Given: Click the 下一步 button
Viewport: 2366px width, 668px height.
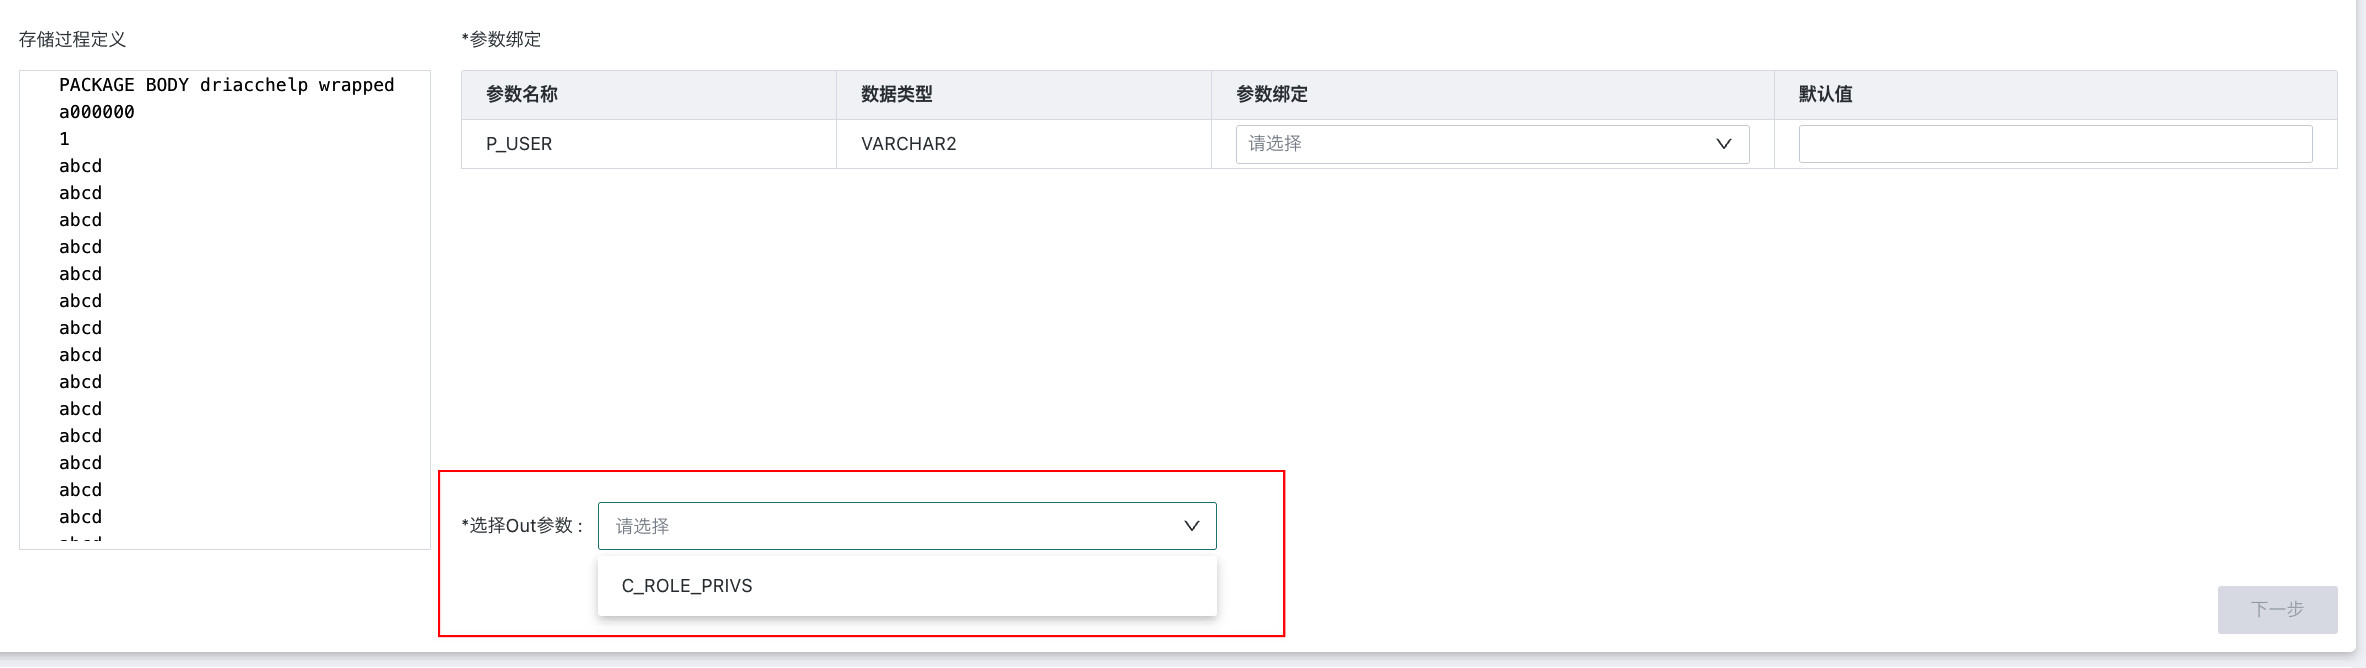Looking at the screenshot, I should [x=2277, y=609].
